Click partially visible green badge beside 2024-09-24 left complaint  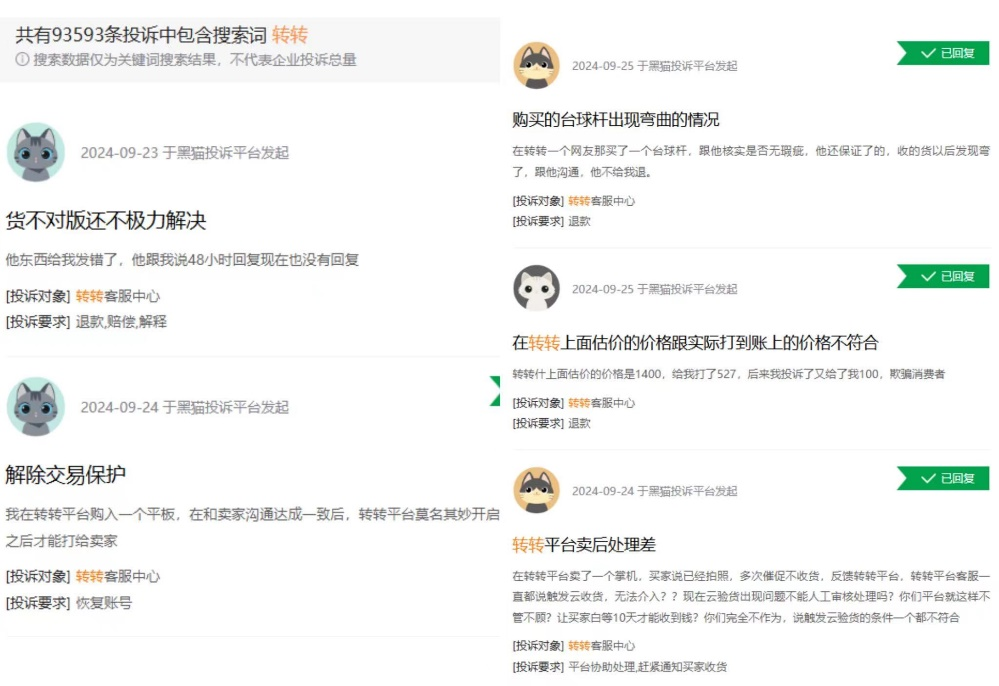point(495,390)
